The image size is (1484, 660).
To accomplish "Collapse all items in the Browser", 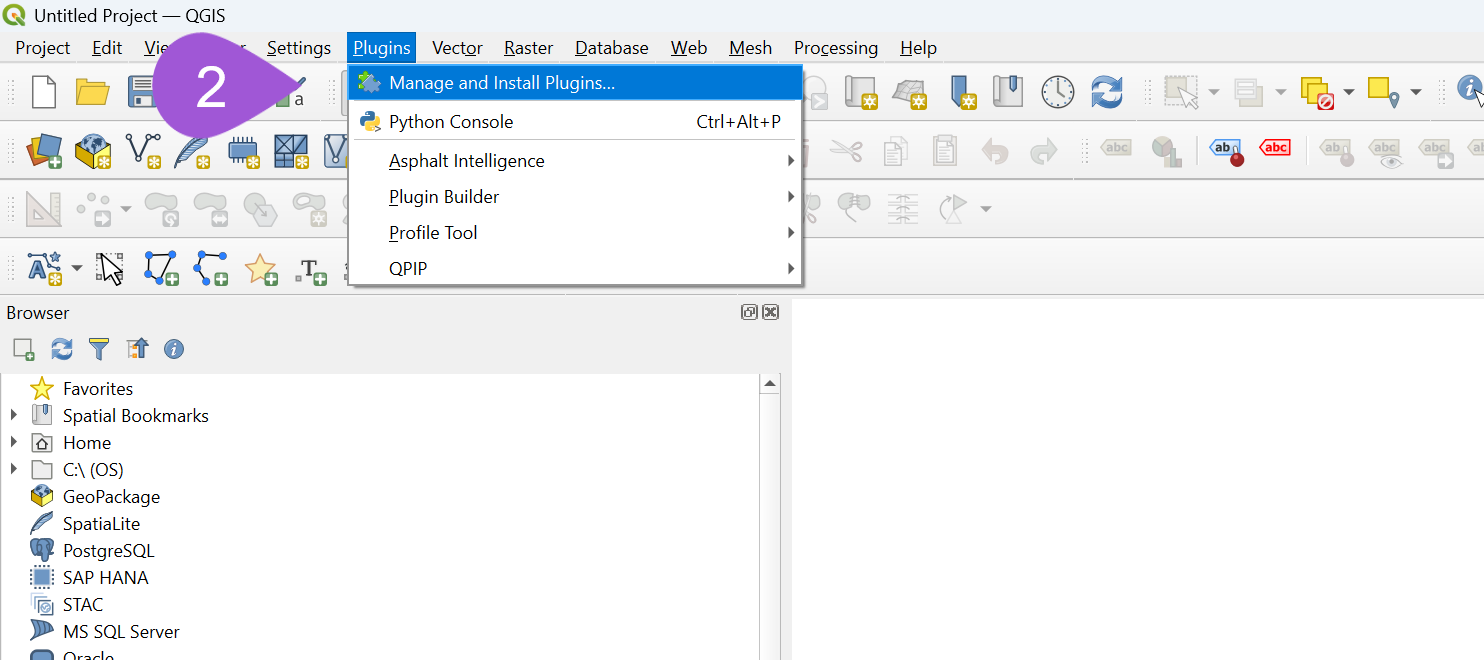I will tap(137, 348).
